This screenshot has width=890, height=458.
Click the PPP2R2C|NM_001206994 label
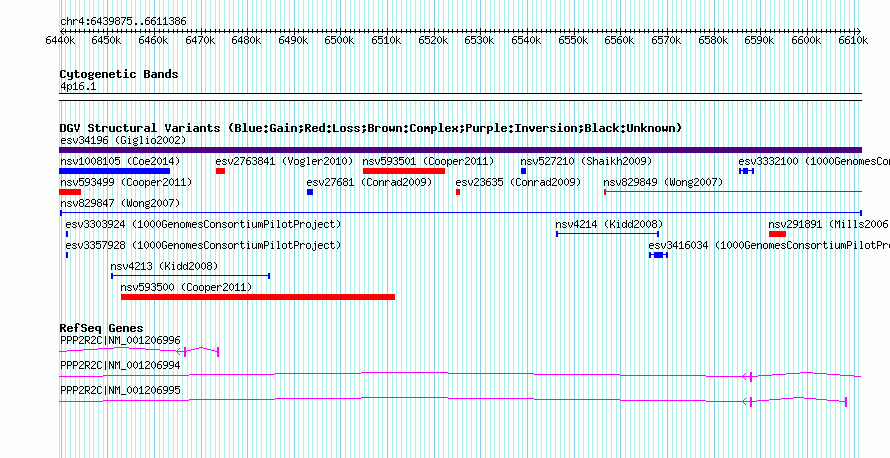pos(120,365)
